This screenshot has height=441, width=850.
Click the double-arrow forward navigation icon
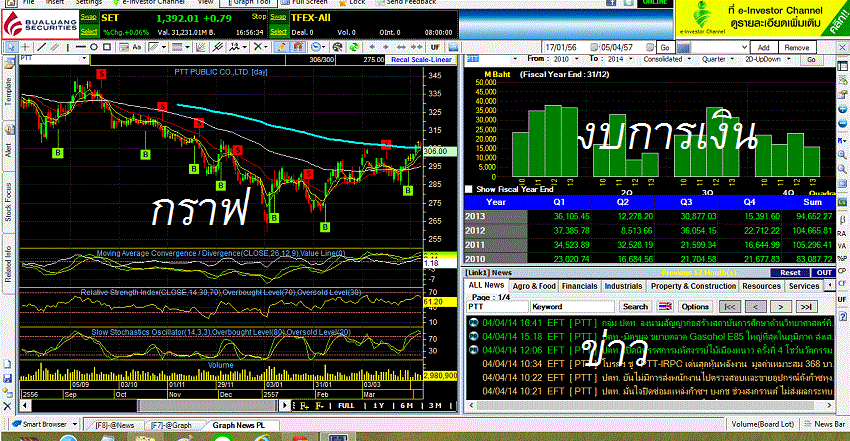pyautogui.click(x=416, y=47)
